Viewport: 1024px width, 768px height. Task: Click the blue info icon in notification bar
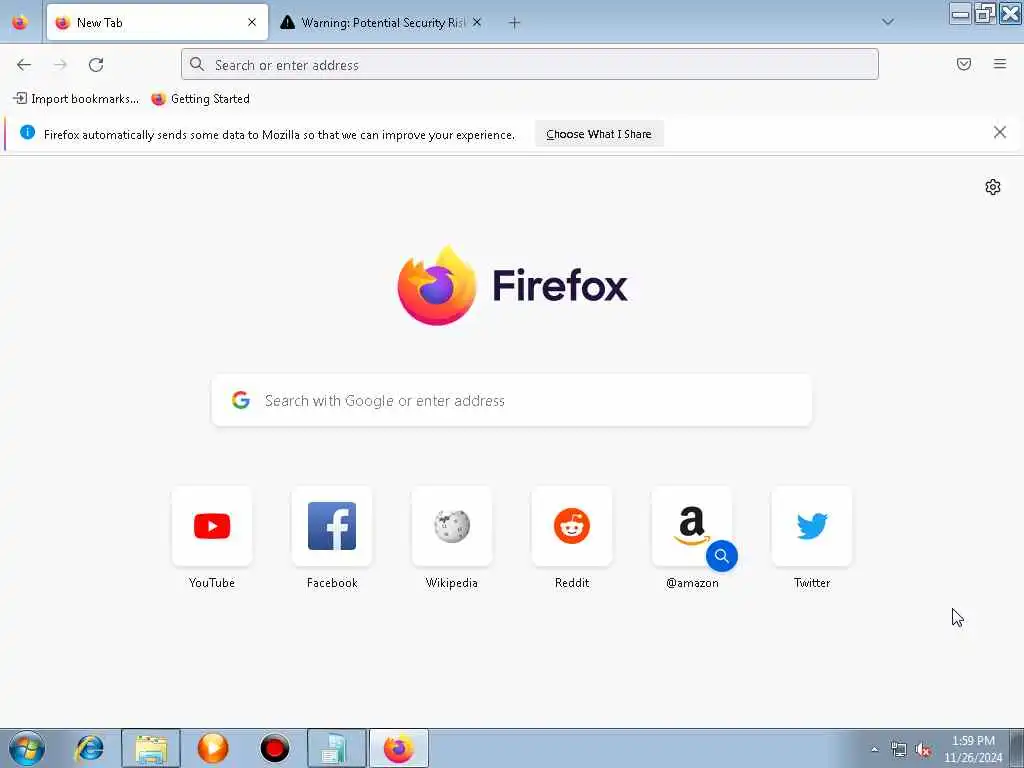[27, 133]
